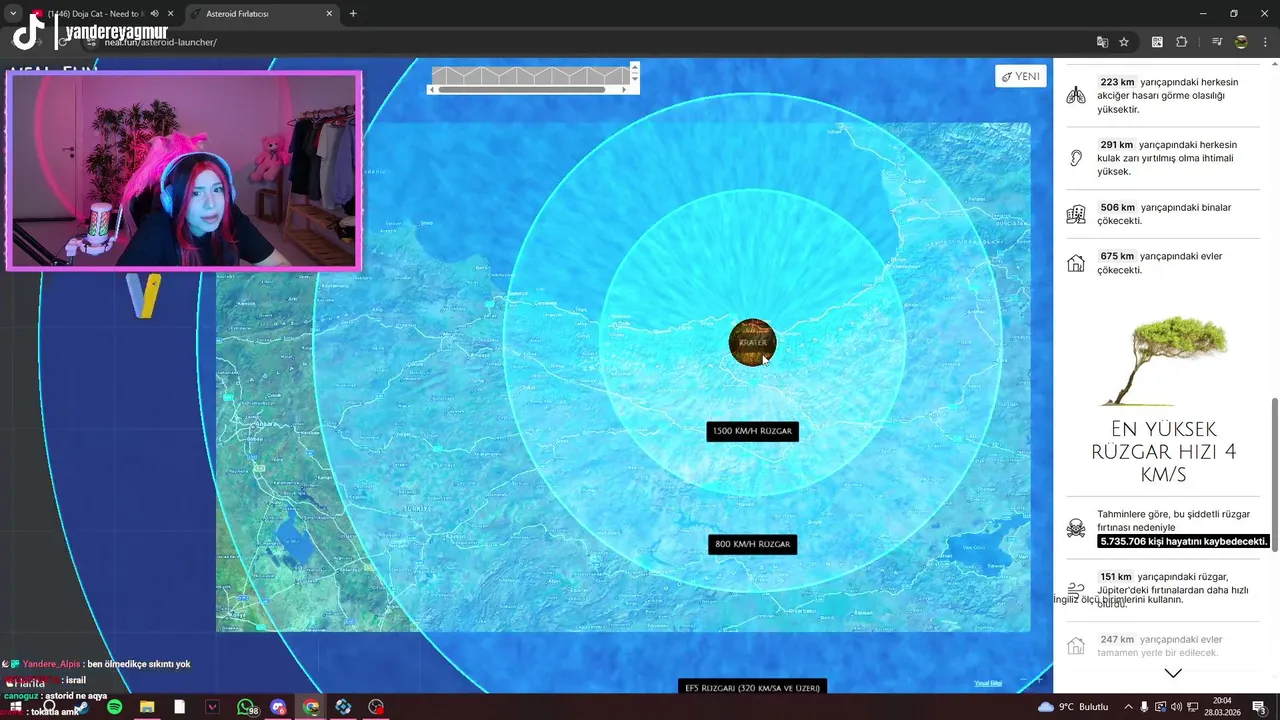Click the translate page icon

click(x=1102, y=42)
